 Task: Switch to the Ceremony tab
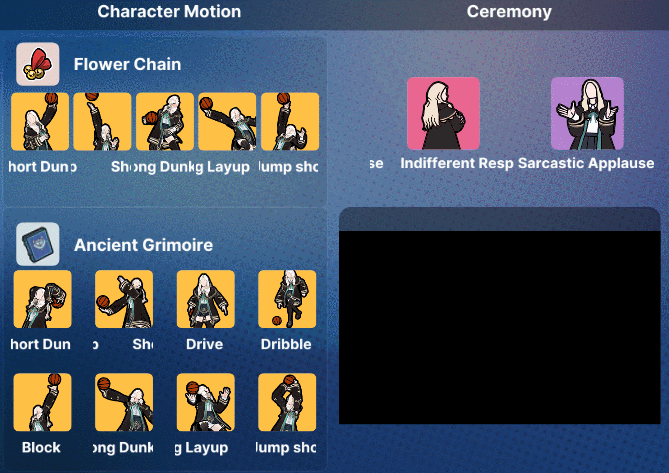[x=509, y=12]
